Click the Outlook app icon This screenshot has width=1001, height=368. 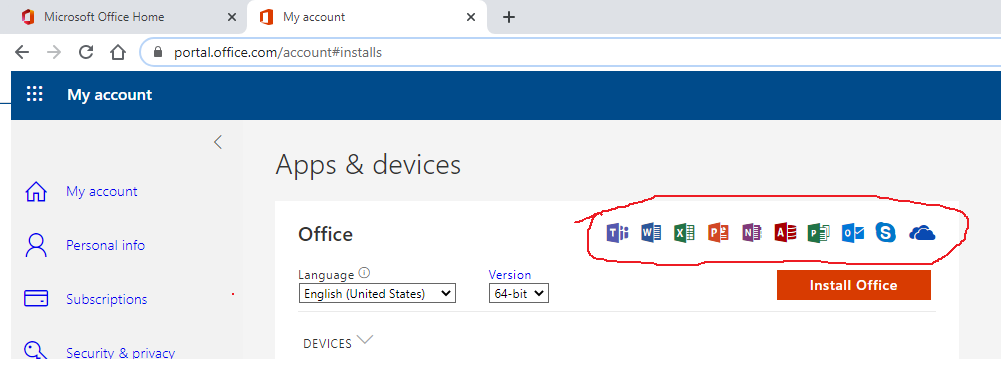coord(852,233)
